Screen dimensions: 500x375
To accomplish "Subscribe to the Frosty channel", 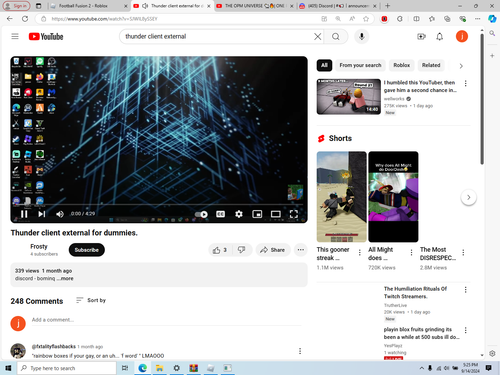I will [x=87, y=250].
